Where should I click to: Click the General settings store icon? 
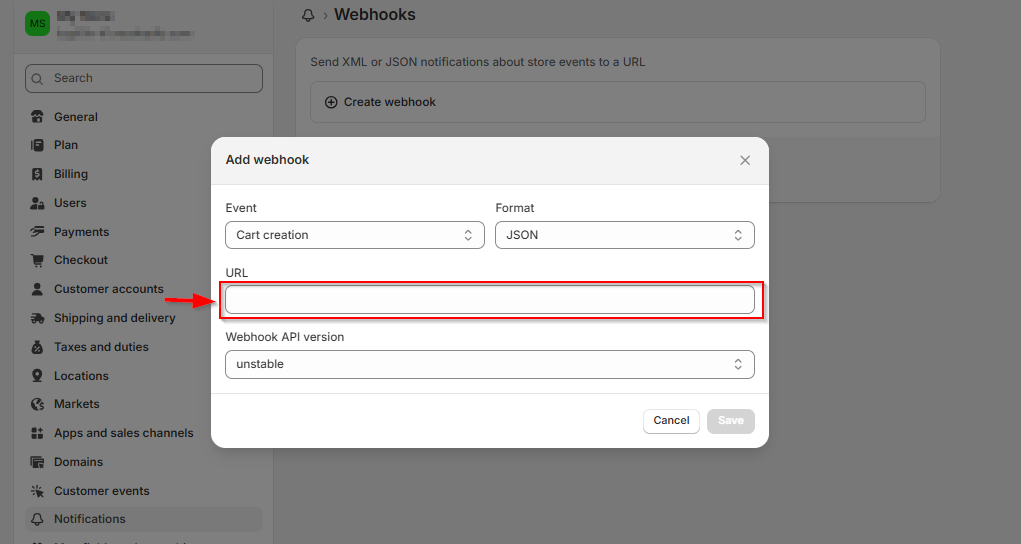(38, 117)
